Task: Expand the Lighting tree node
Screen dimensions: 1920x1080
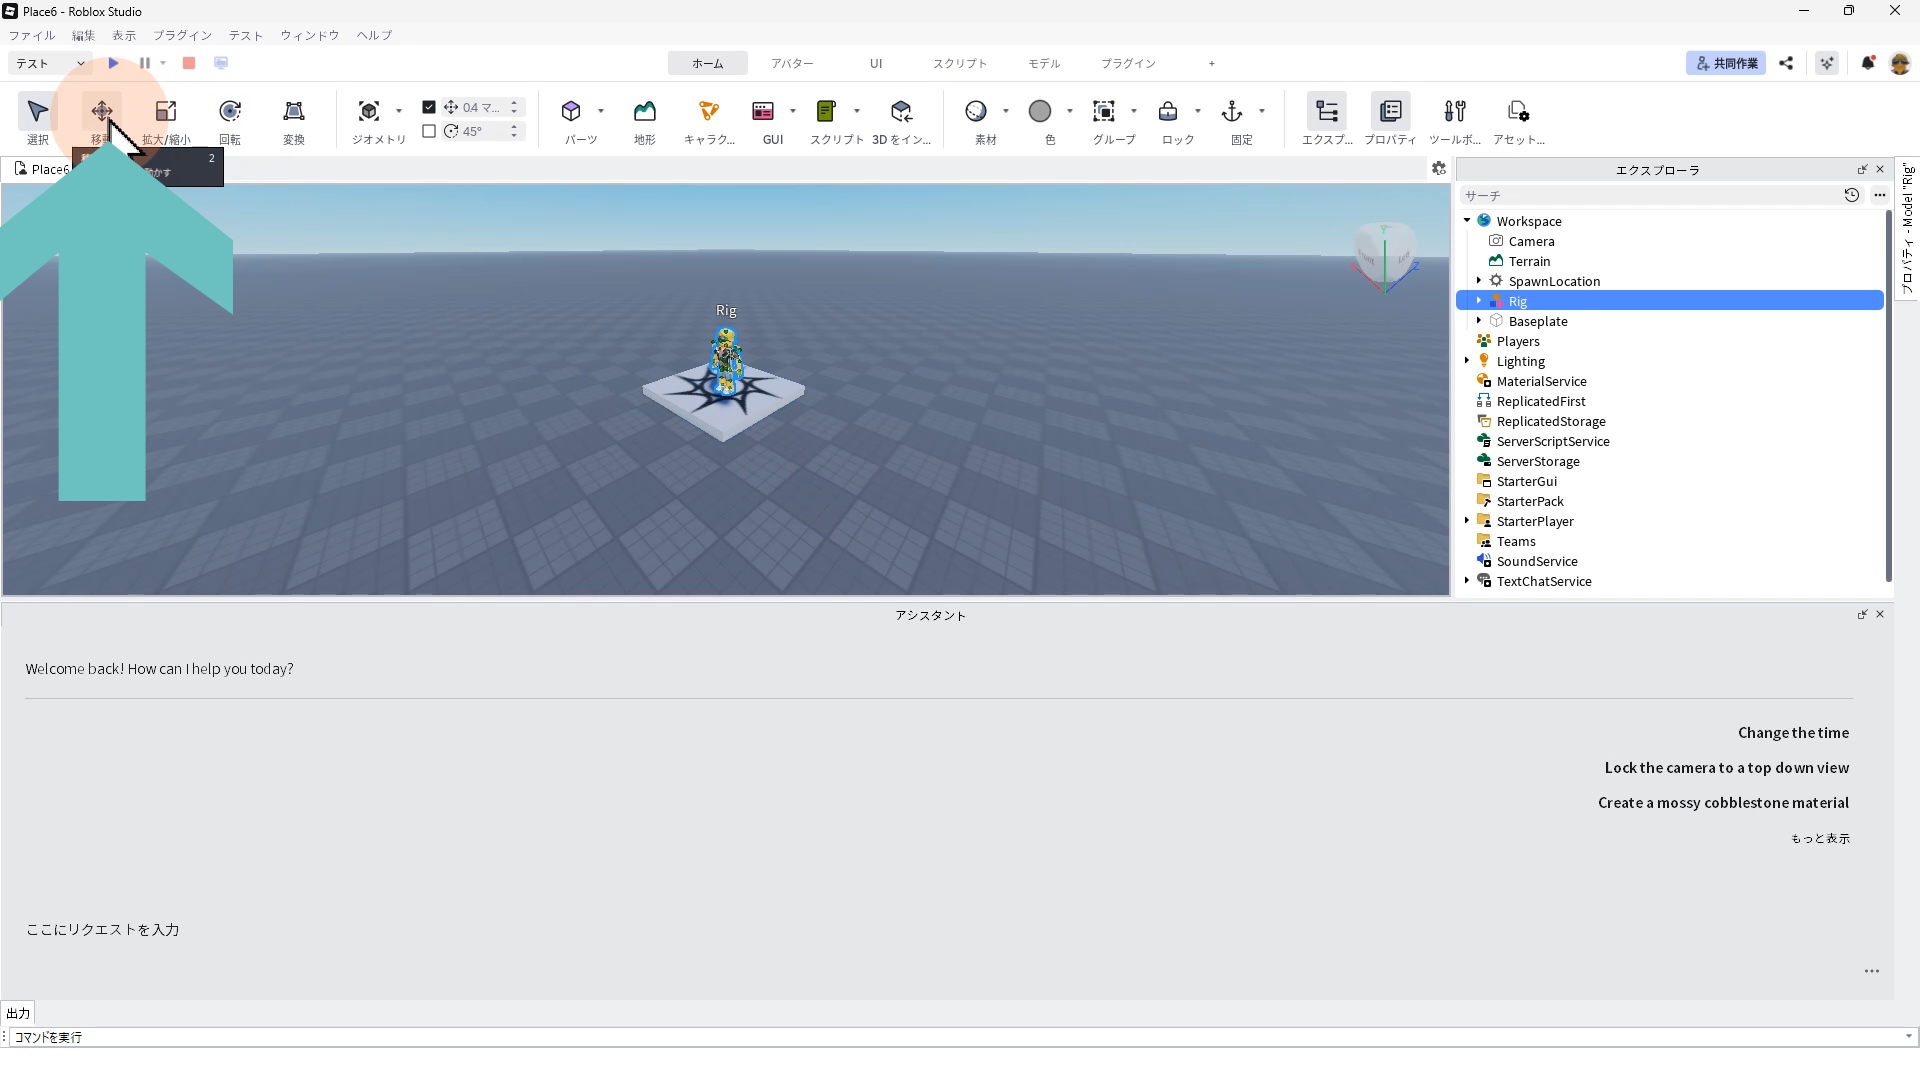Action: 1467,361
